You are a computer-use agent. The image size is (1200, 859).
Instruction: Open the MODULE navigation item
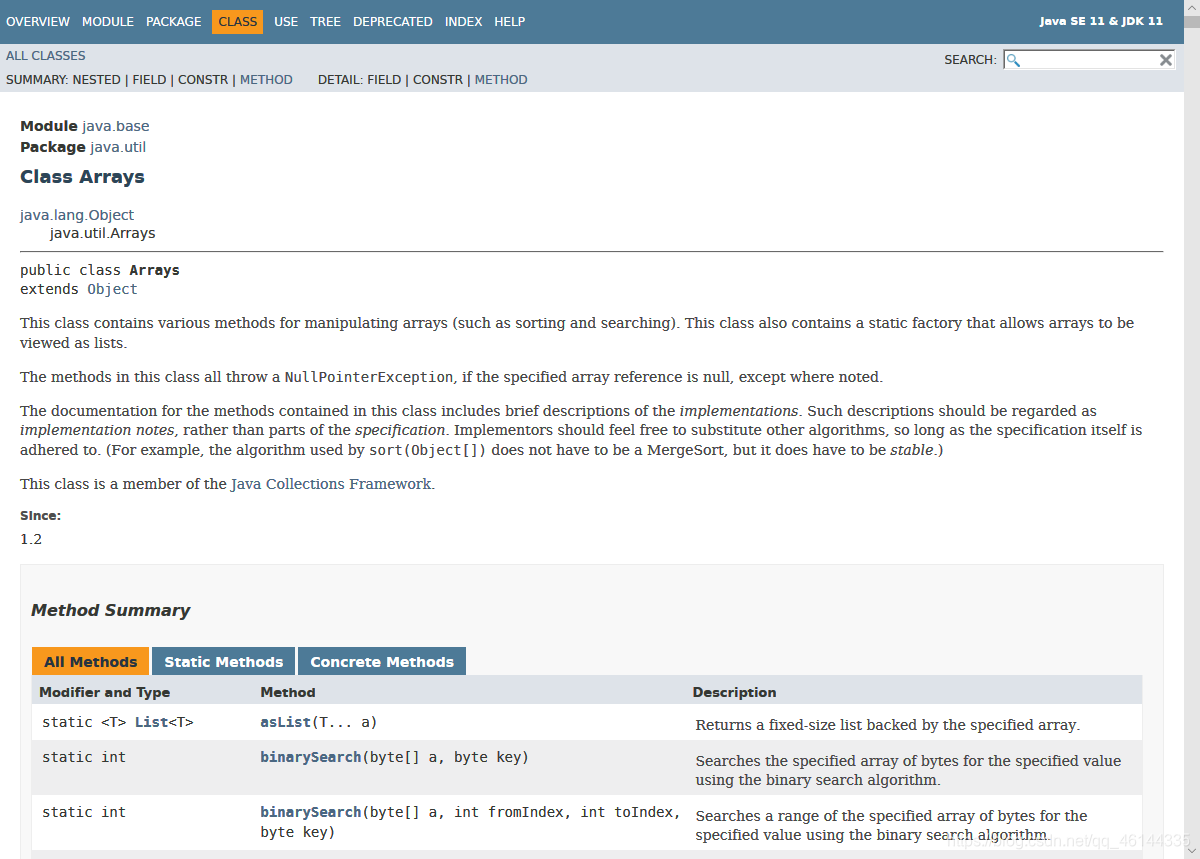click(108, 21)
